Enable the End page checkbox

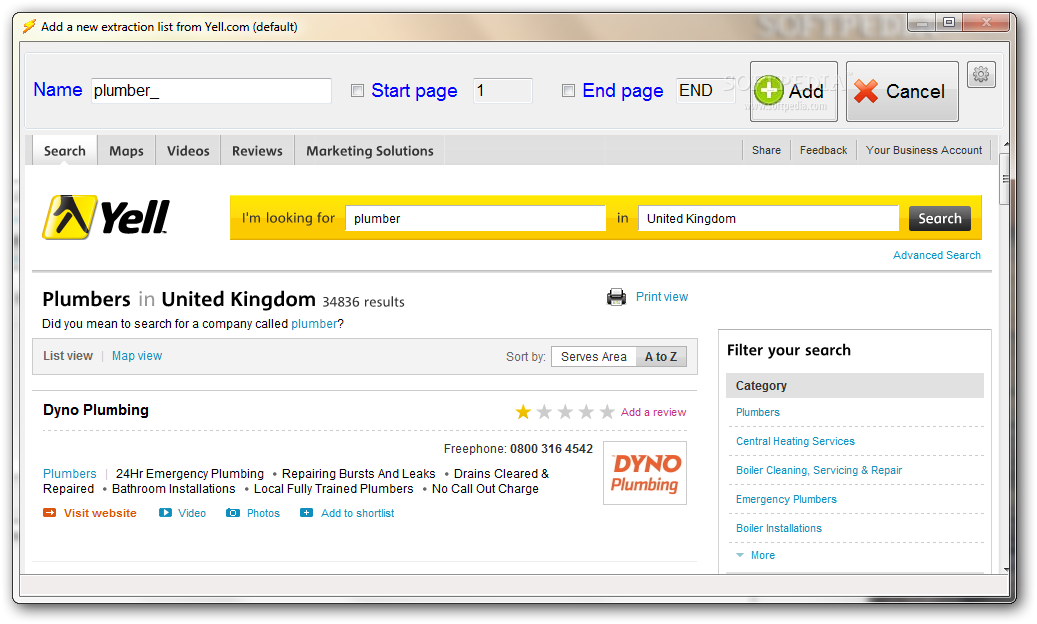pos(568,91)
